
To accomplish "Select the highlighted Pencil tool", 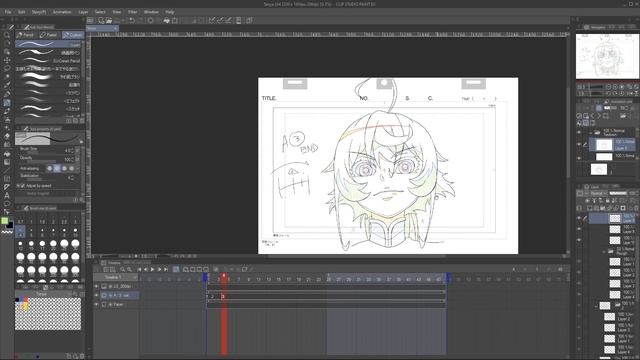I will click(7, 103).
